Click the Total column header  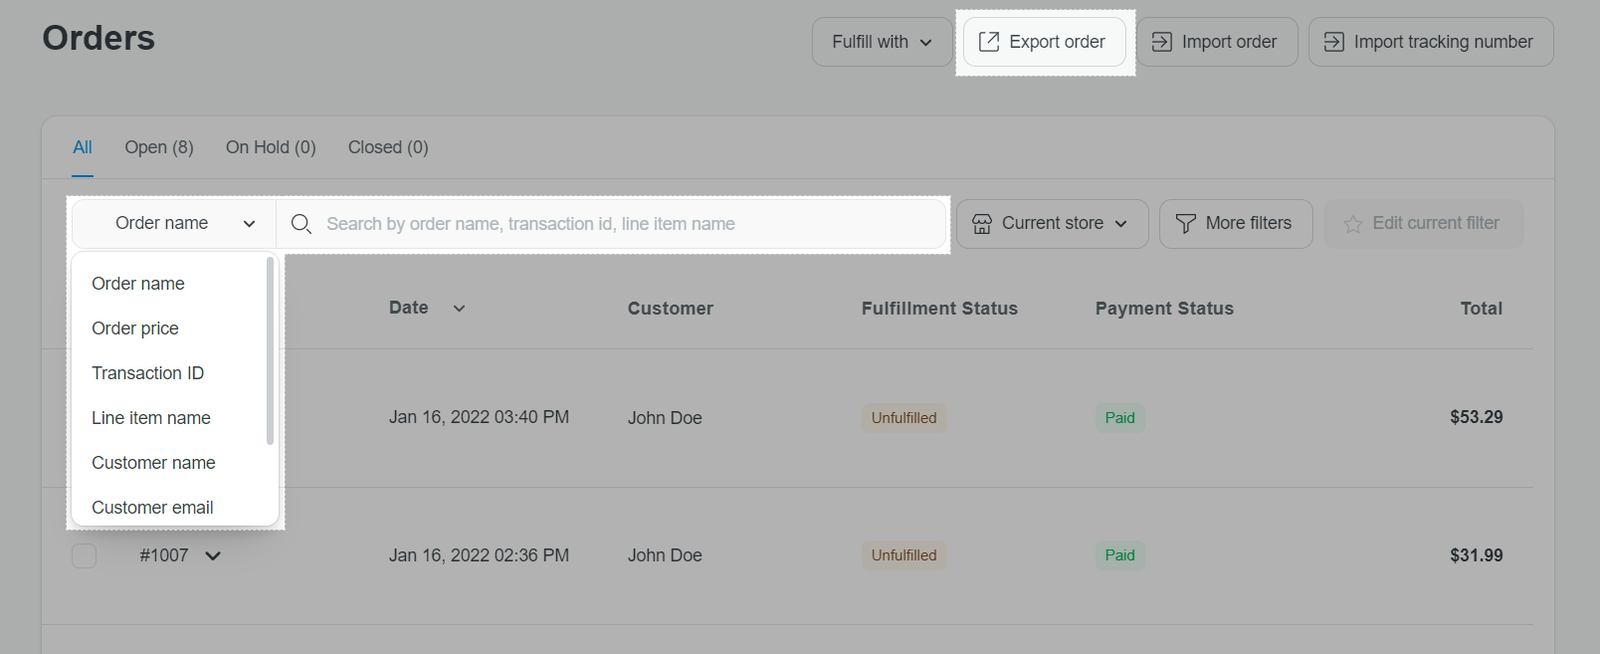pos(1481,309)
